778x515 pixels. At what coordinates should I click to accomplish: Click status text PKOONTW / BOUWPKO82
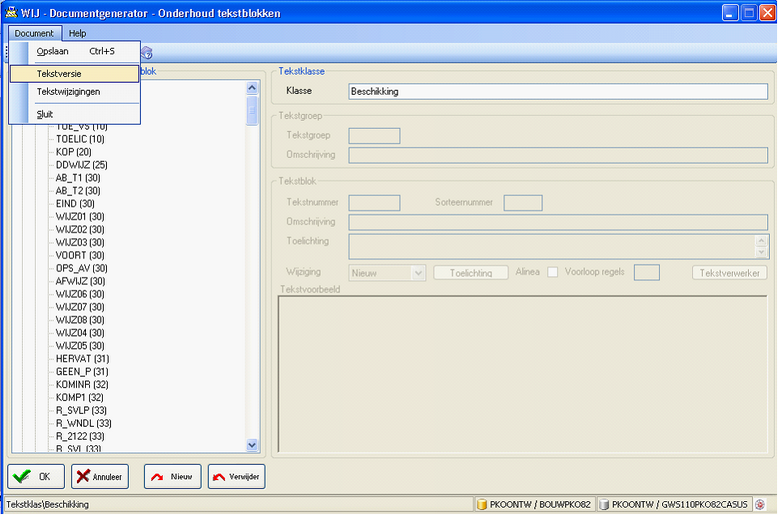click(540, 505)
